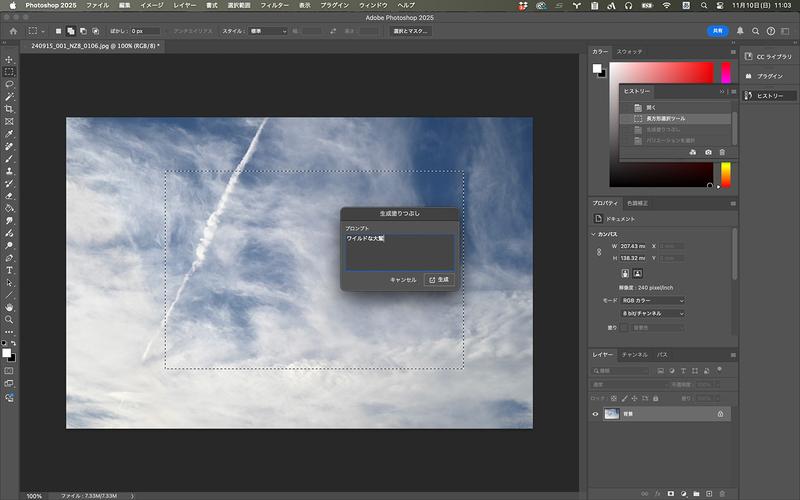Enable the add to selection mode
The width and height of the screenshot is (800, 500).
[72, 31]
